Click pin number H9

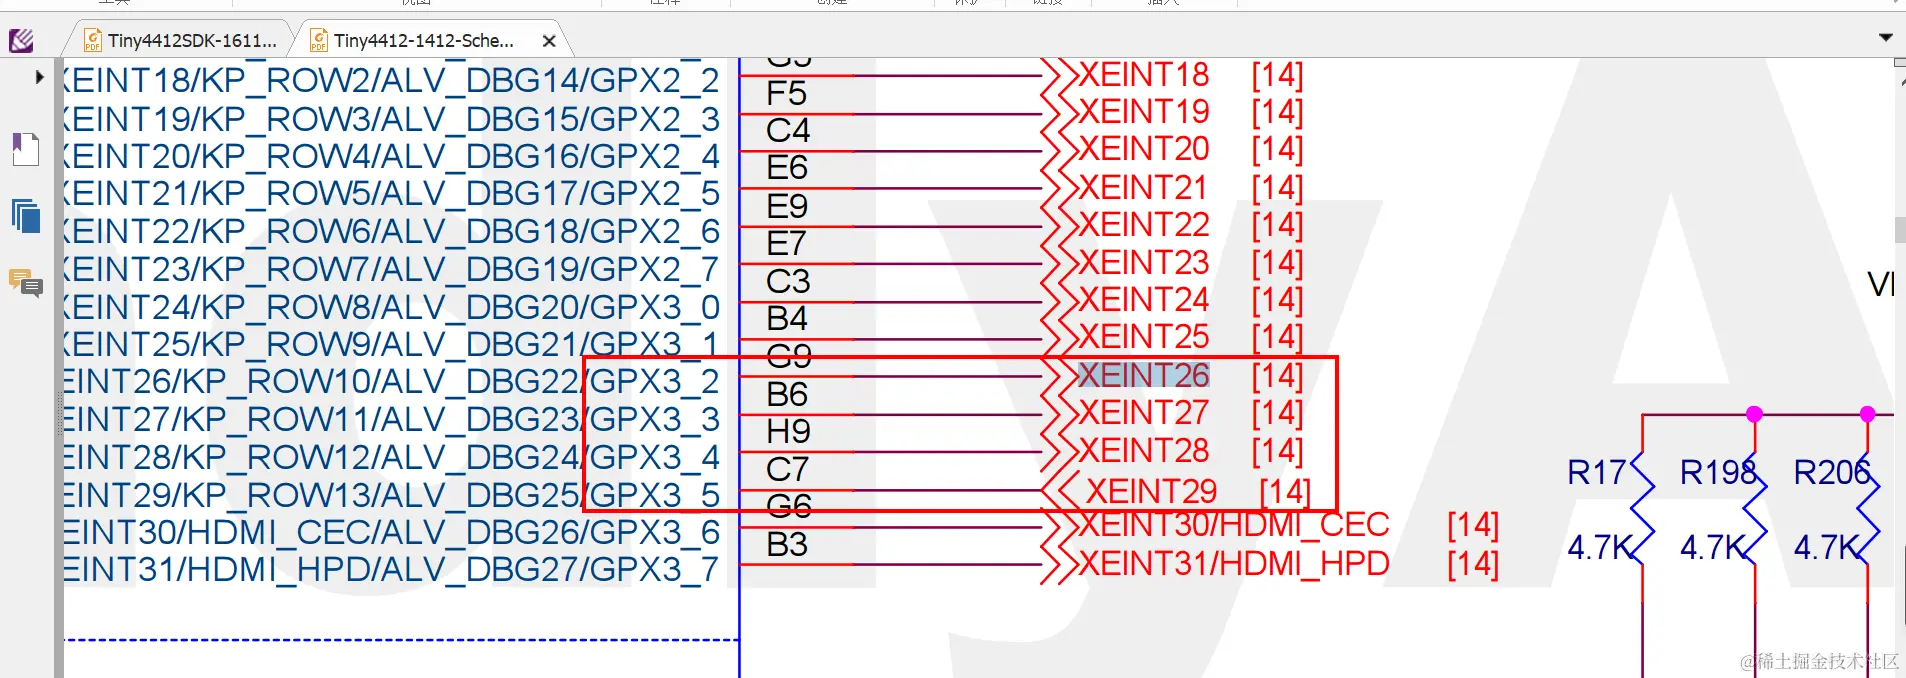click(788, 431)
